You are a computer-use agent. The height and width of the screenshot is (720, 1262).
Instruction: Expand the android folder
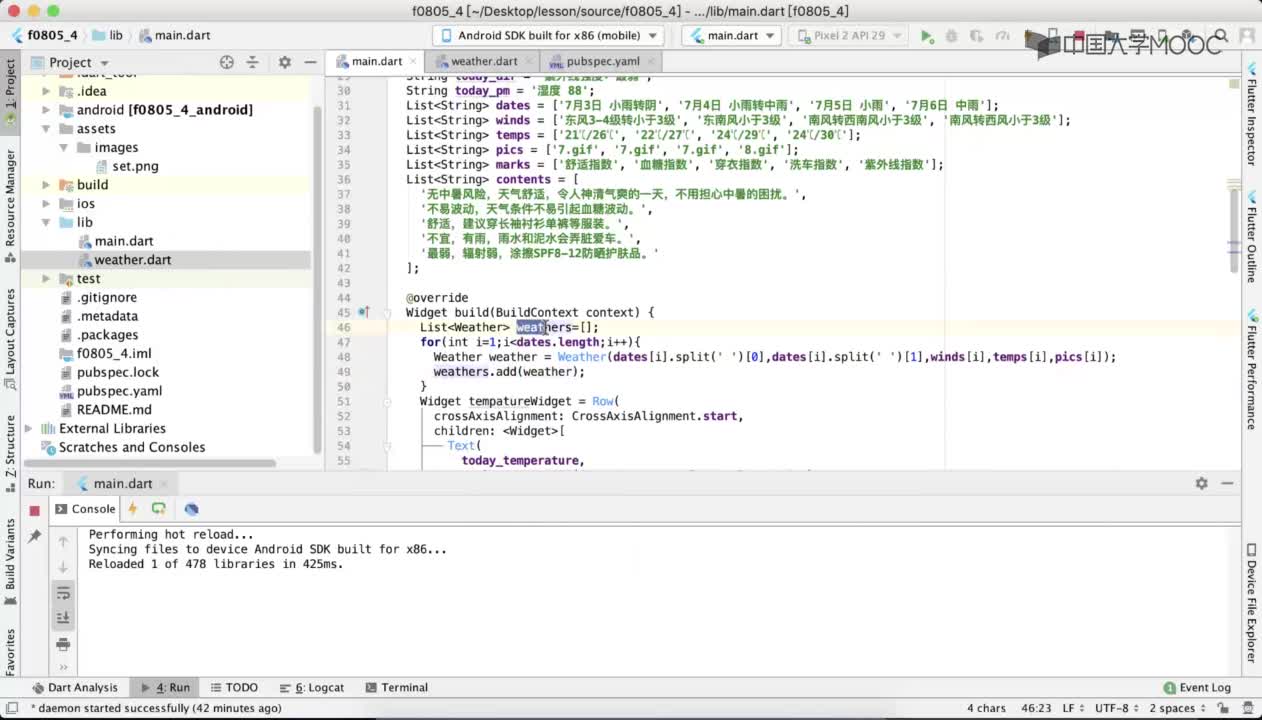point(46,110)
